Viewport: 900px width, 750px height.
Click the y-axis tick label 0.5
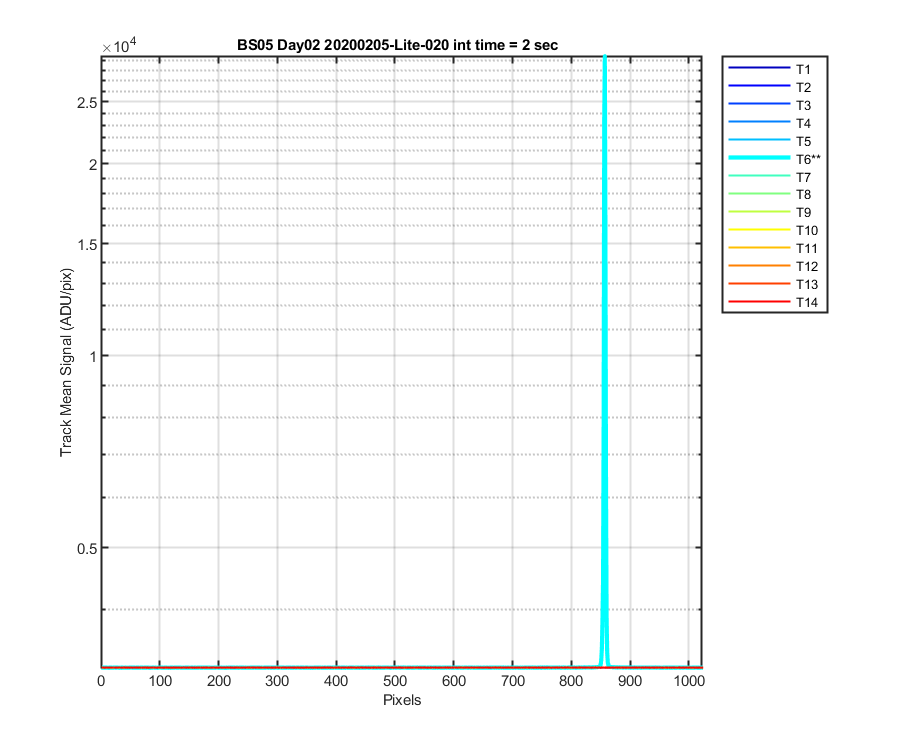[x=87, y=549]
